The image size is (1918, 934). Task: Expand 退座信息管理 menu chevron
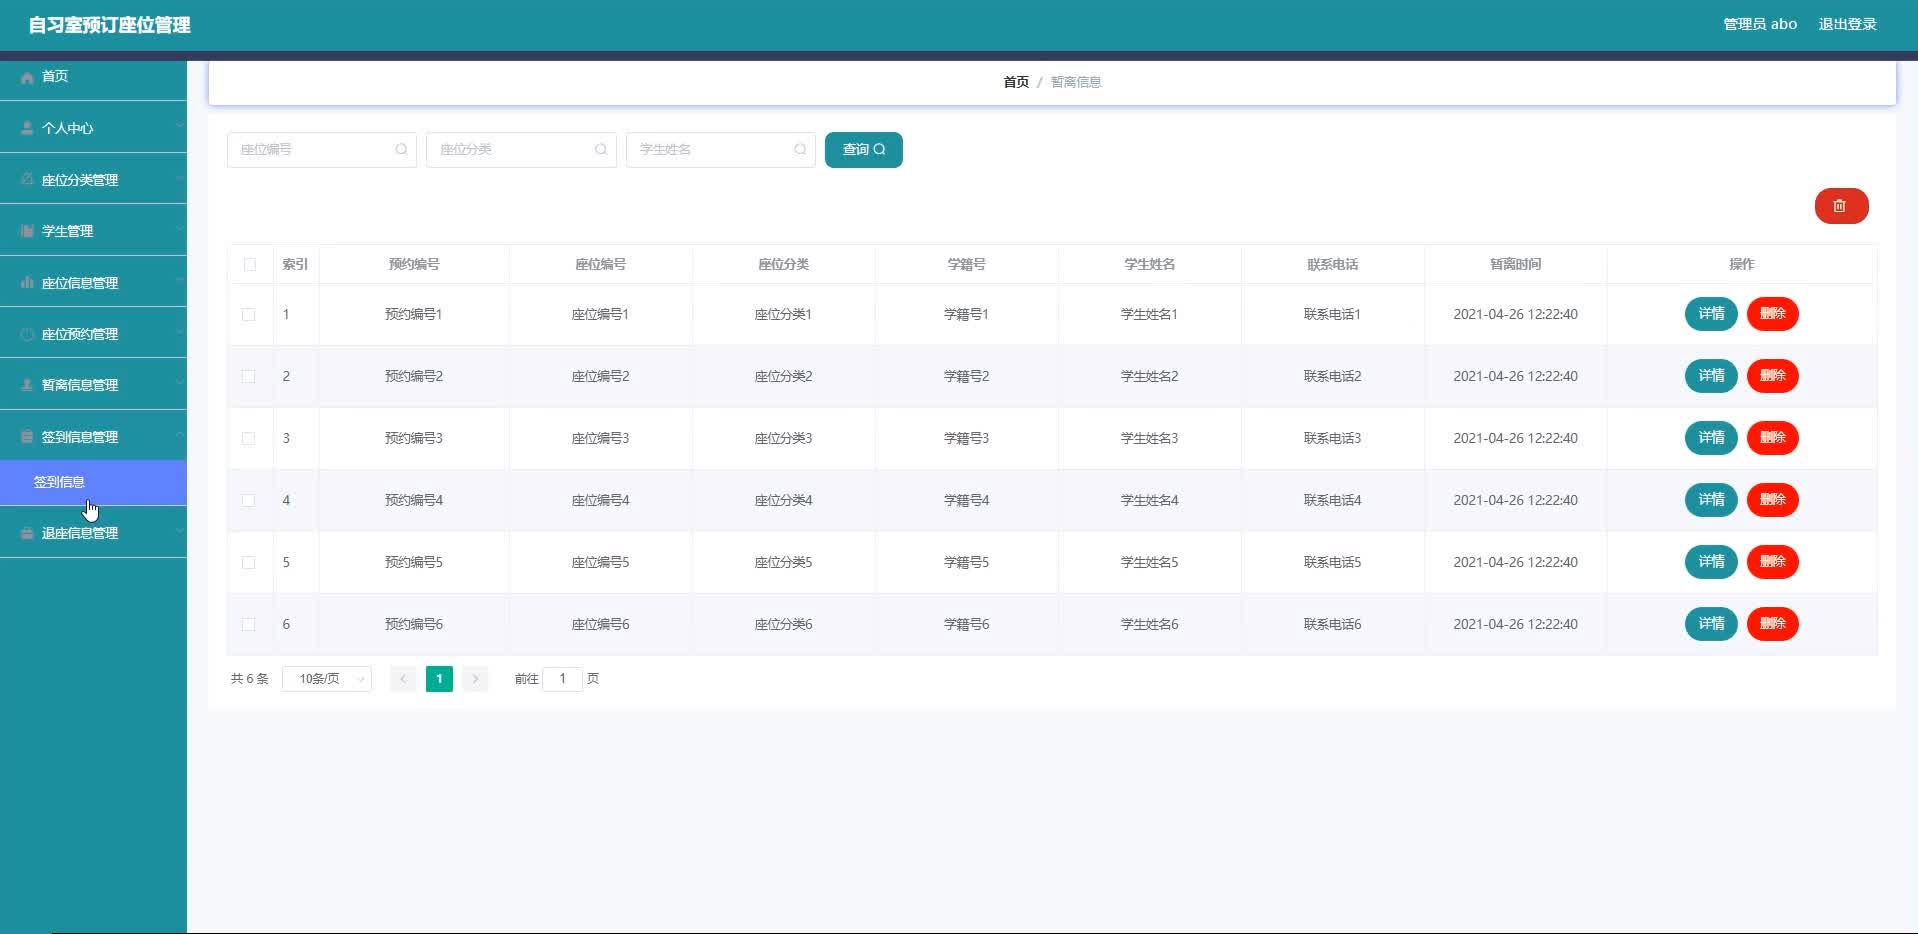pos(179,532)
